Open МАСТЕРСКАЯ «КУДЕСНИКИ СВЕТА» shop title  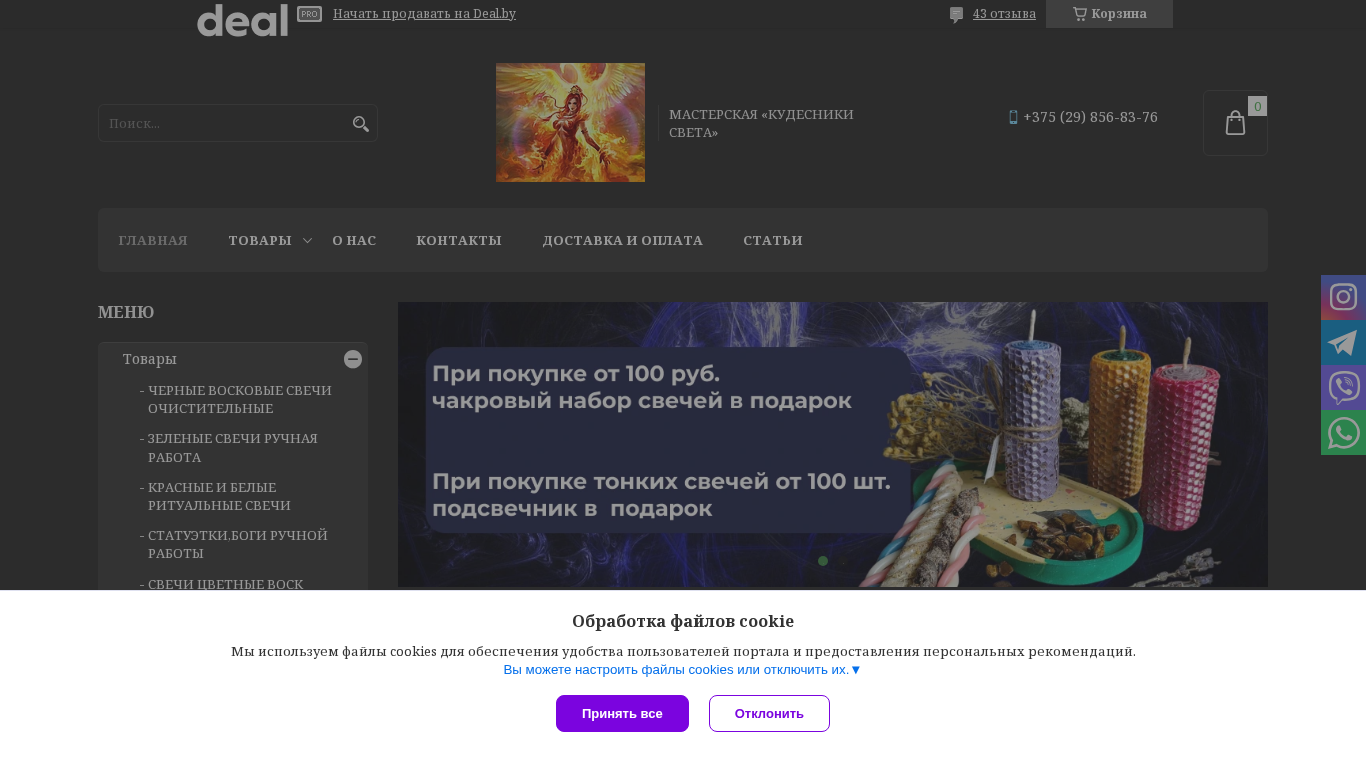pos(761,123)
